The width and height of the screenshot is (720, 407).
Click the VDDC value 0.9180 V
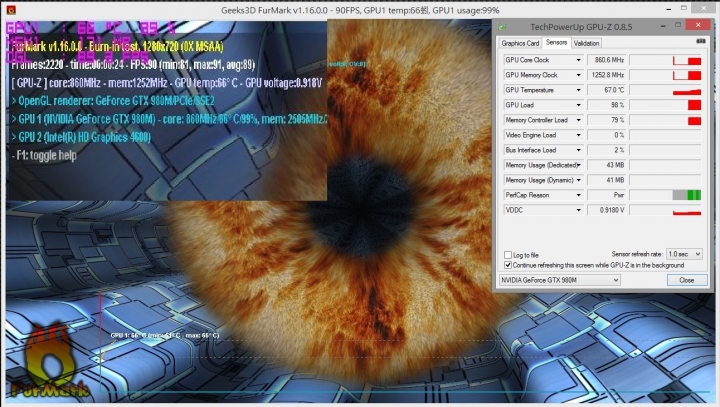(607, 210)
